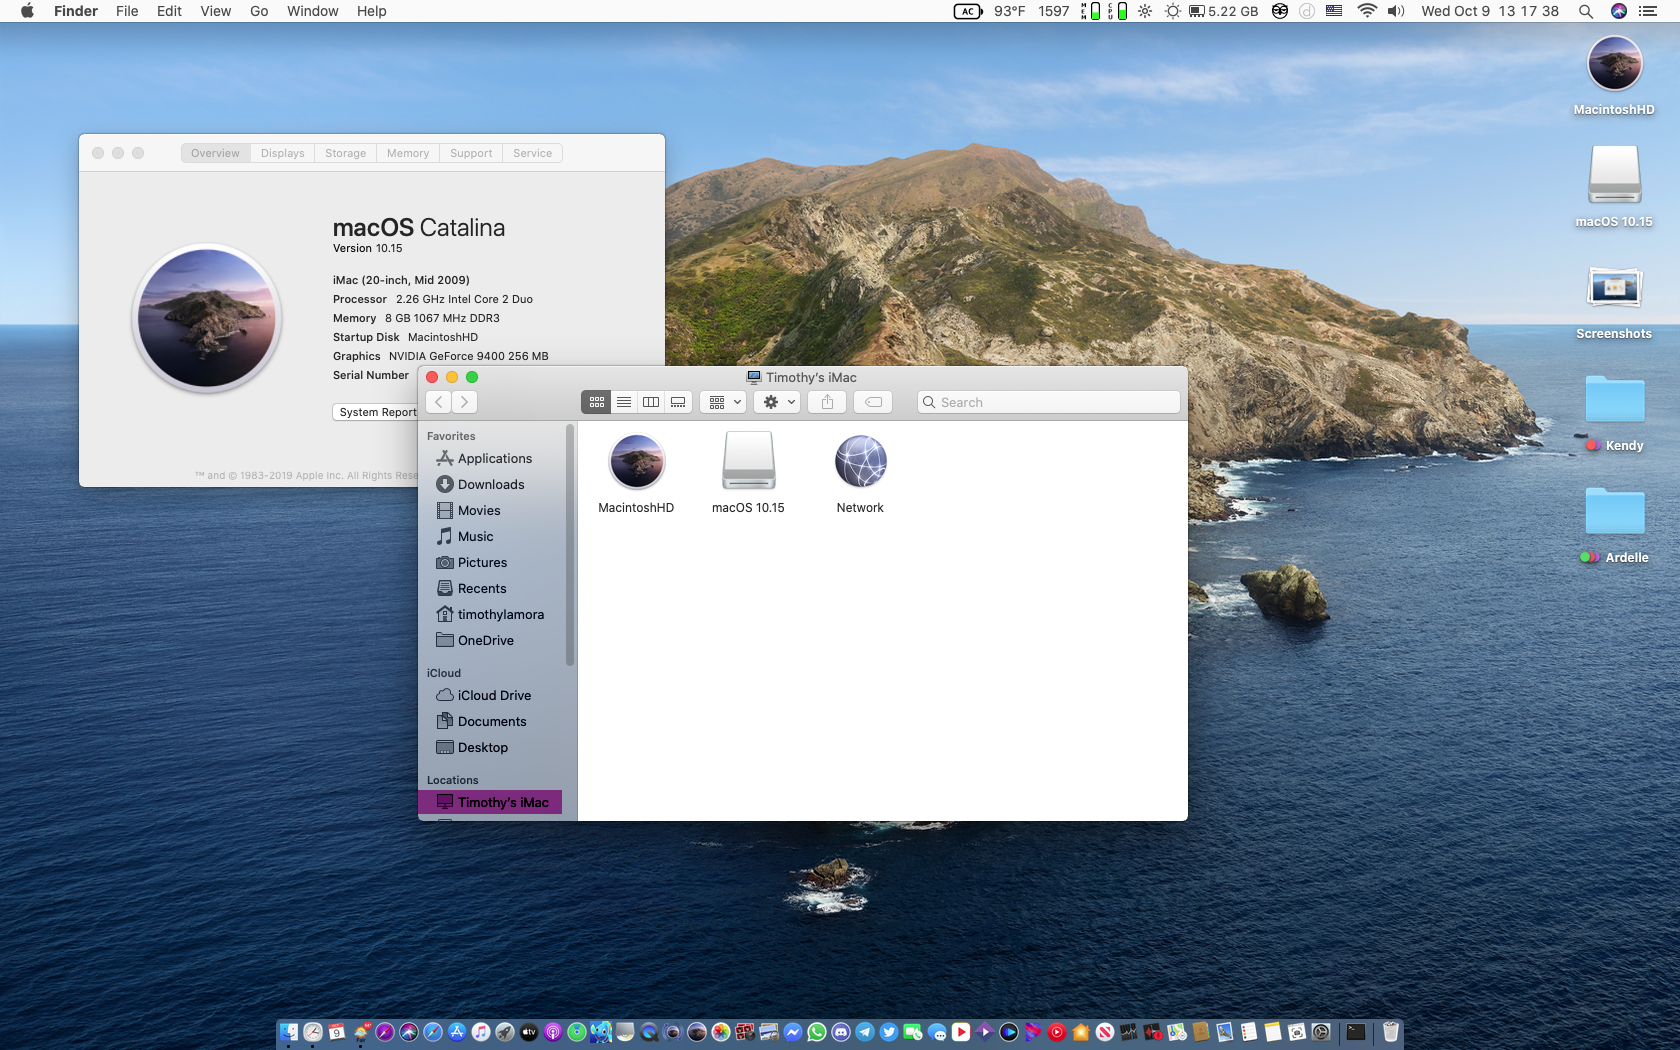This screenshot has height=1050, width=1680.
Task: Click the Finder search field
Action: point(1048,402)
